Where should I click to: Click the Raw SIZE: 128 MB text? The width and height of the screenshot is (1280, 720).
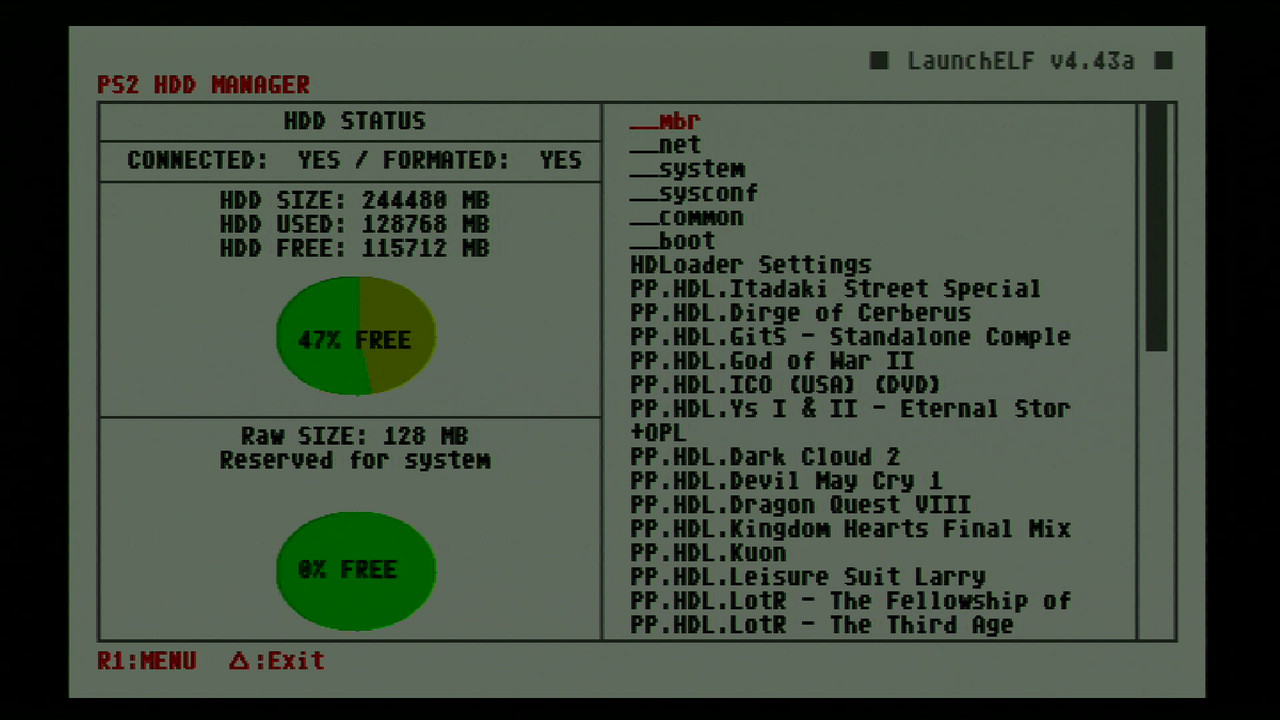355,436
